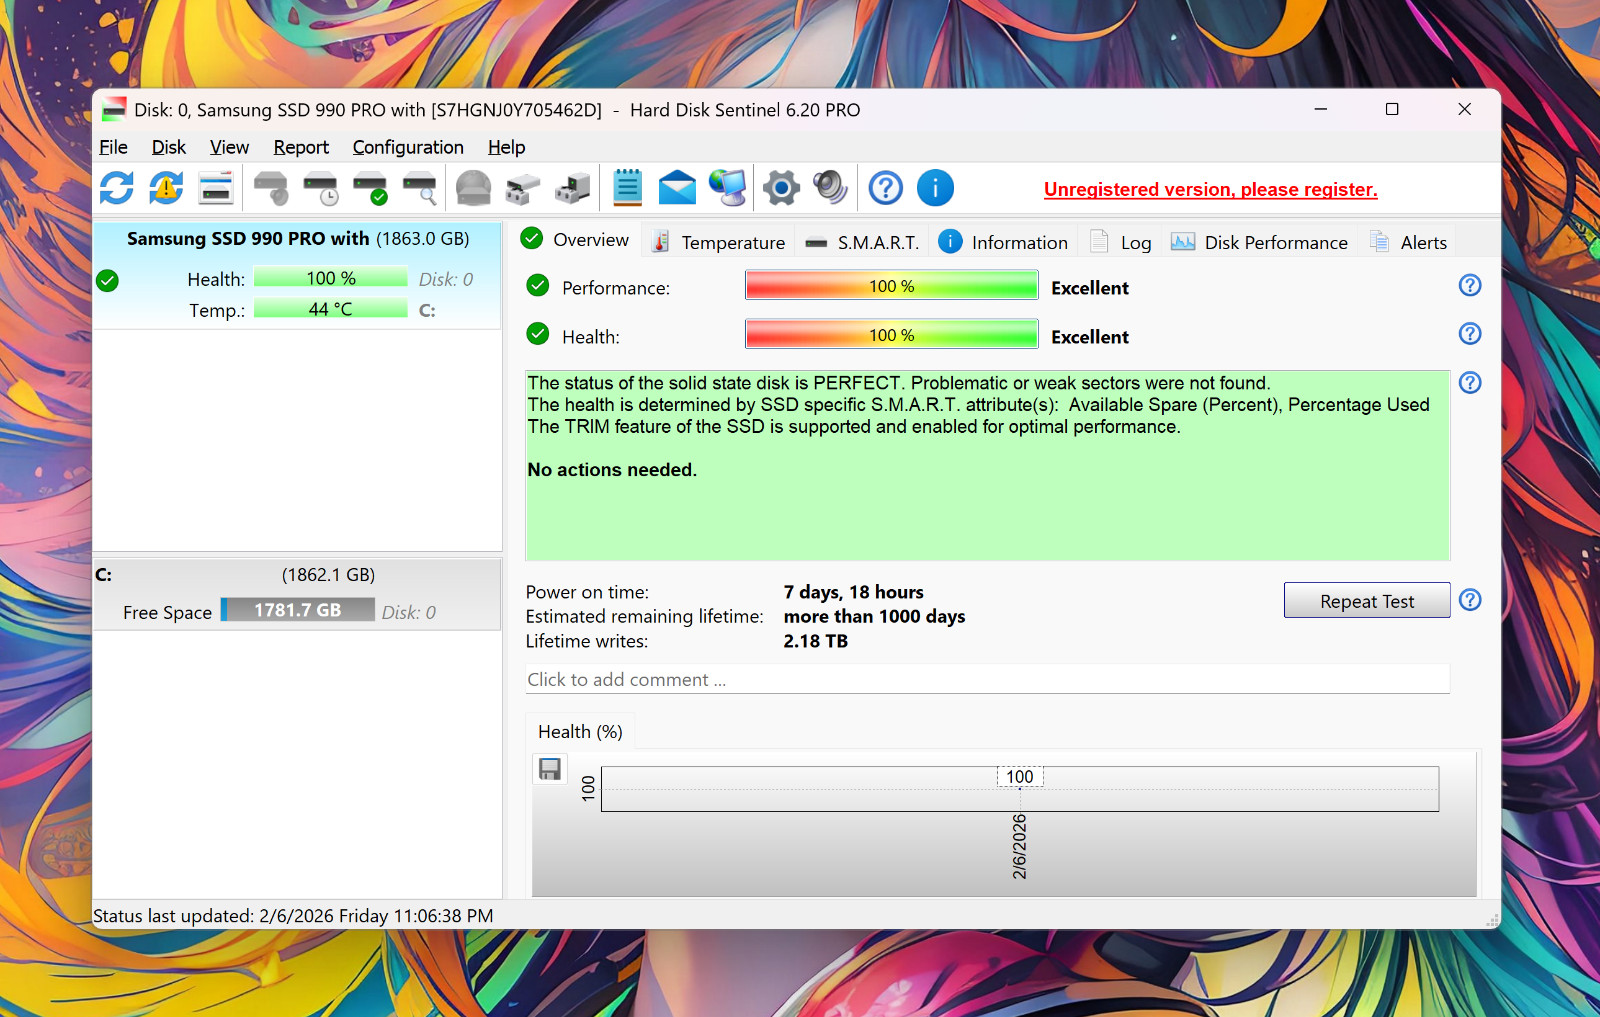
Task: Switch to the Log tab
Action: (1121, 242)
